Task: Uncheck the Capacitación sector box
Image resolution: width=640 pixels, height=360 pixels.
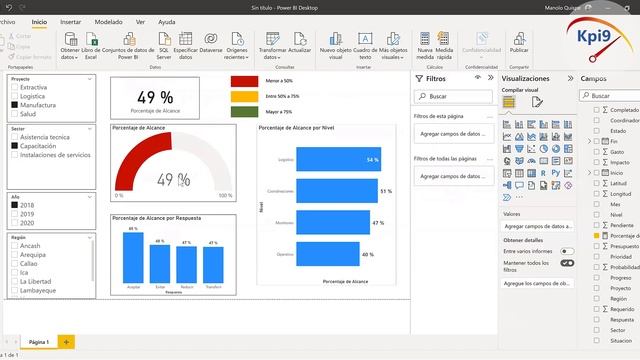Action: [x=15, y=146]
